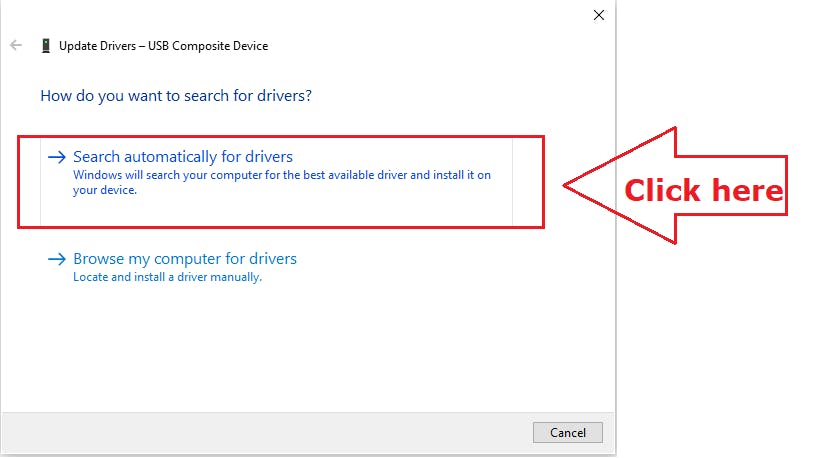This screenshot has height=458, width=816.
Task: Select "Search automatically for drivers" heading
Action: tap(183, 157)
